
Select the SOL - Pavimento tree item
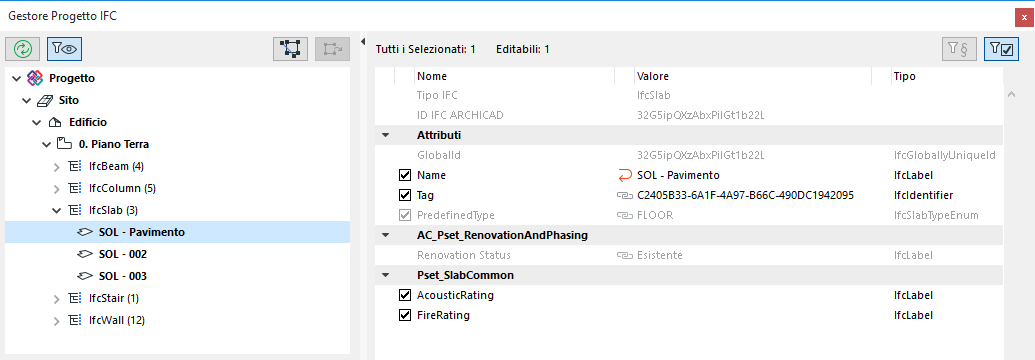178,232
